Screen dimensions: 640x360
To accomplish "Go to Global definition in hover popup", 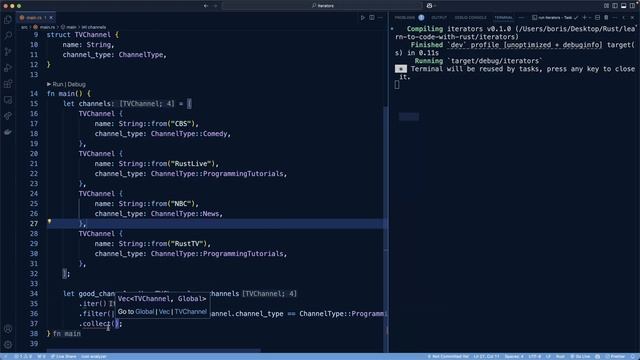I will coord(144,311).
